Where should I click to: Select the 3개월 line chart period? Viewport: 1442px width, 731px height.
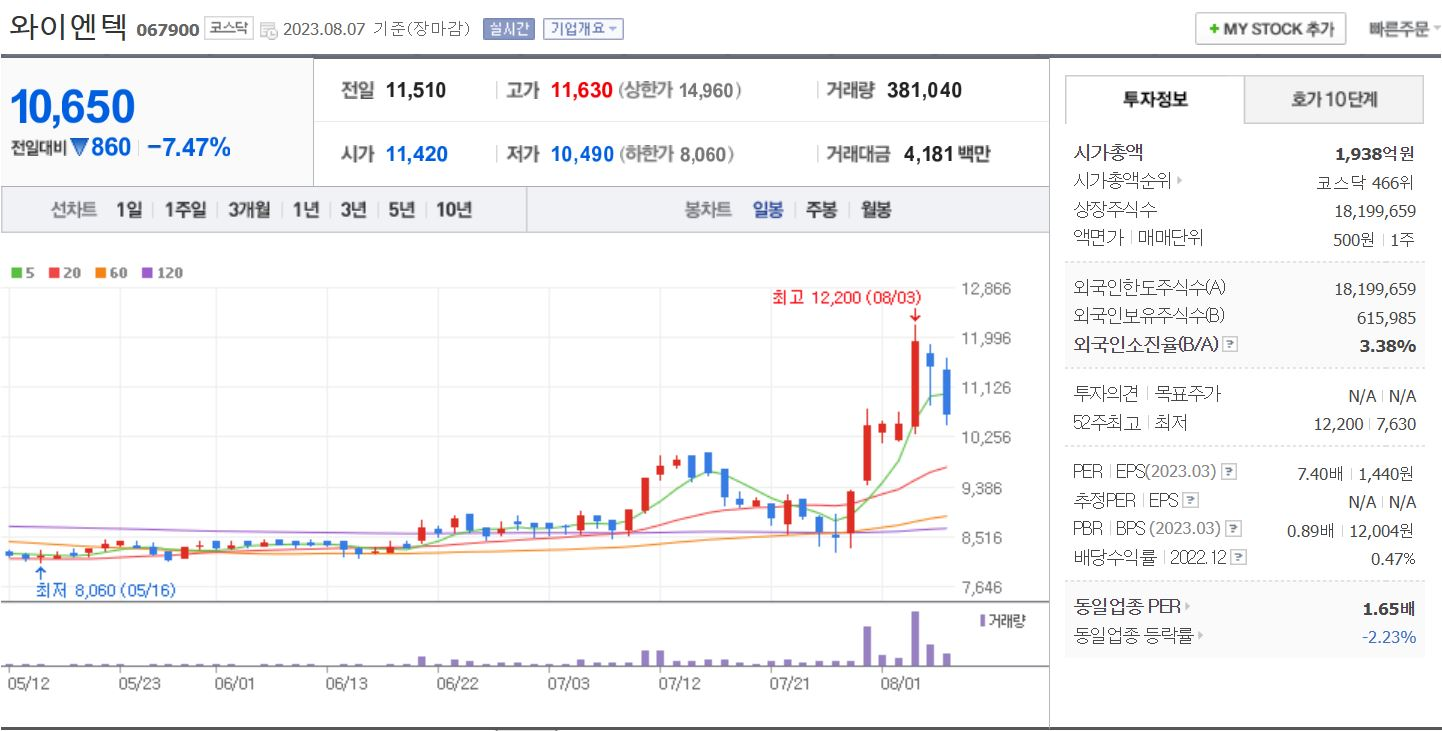tap(249, 210)
